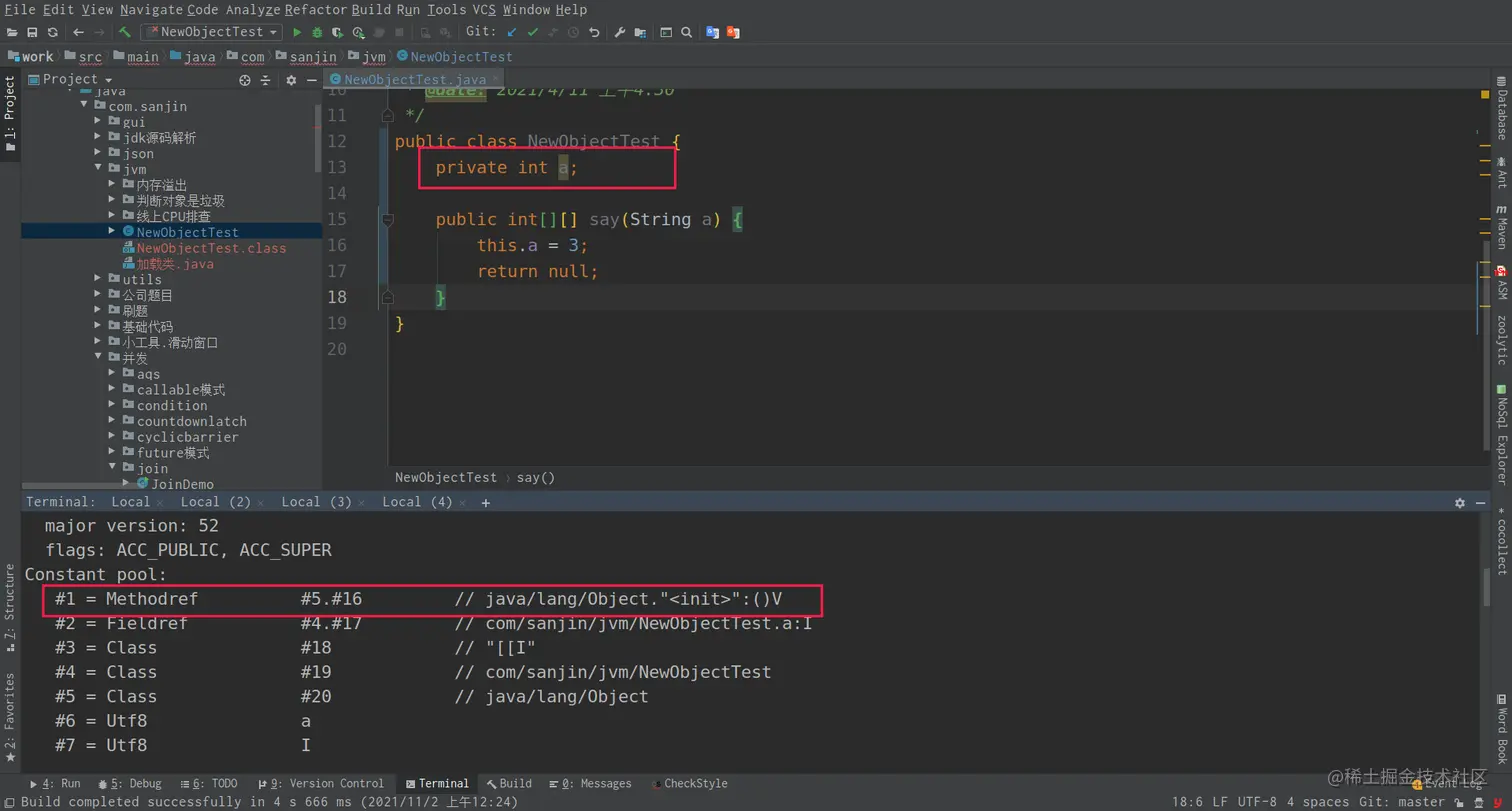Toggle the 1: Project side tool window
Image resolution: width=1512 pixels, height=811 pixels.
pos(10,113)
